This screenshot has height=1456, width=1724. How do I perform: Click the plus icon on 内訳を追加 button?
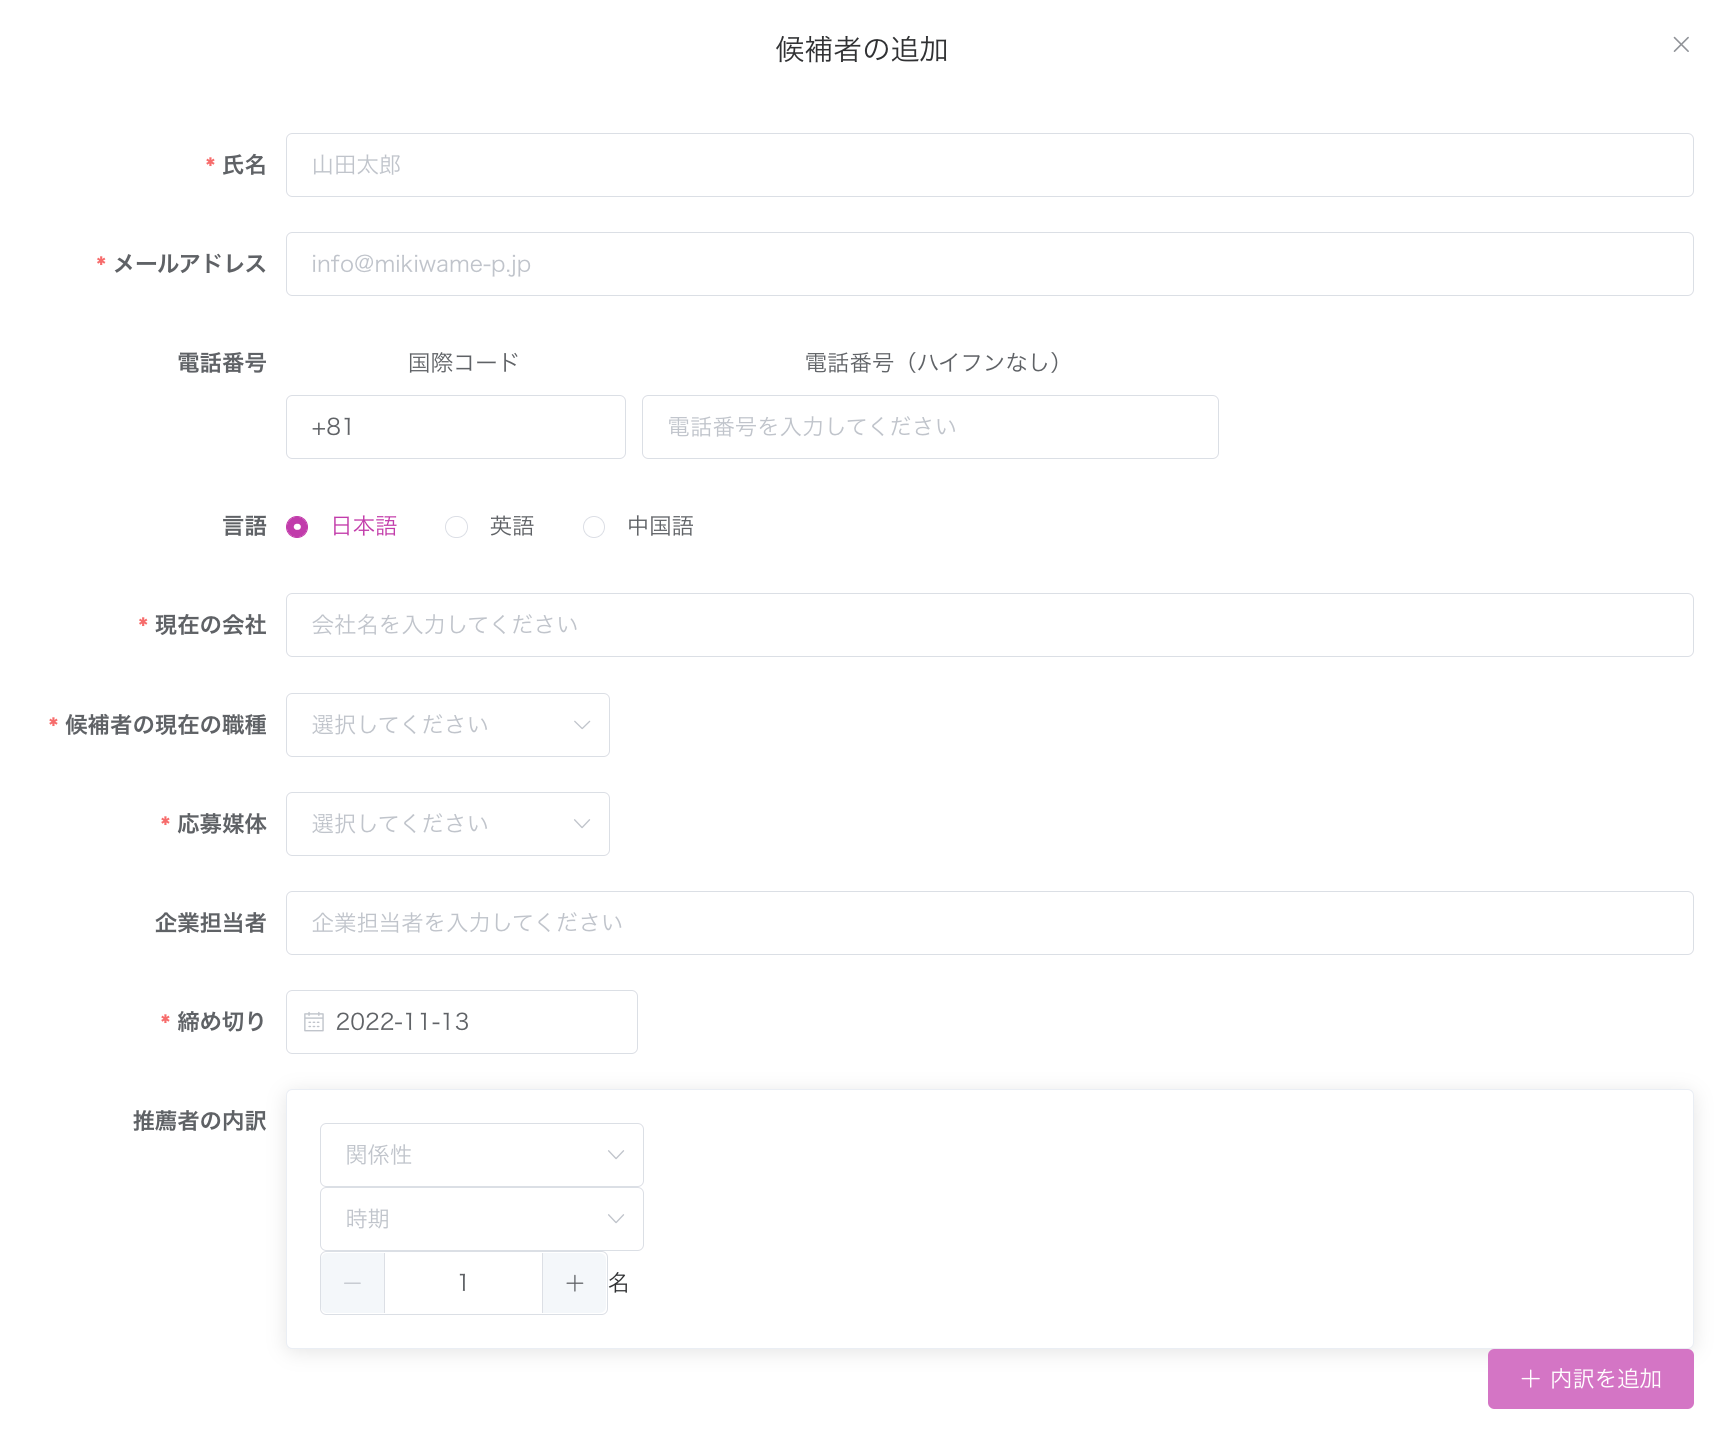click(x=1530, y=1379)
